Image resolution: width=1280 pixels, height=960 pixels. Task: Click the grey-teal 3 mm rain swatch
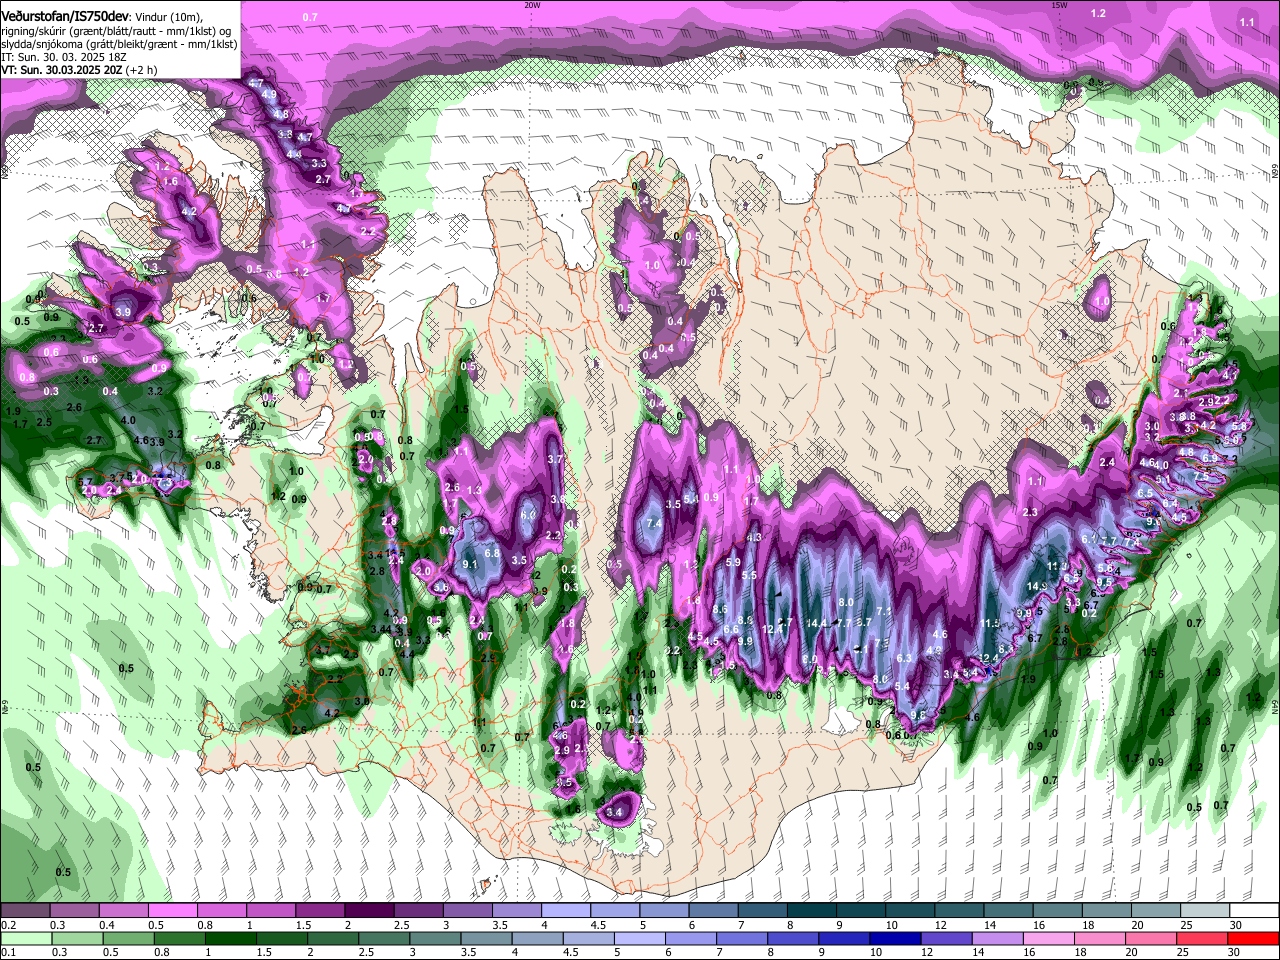point(435,938)
